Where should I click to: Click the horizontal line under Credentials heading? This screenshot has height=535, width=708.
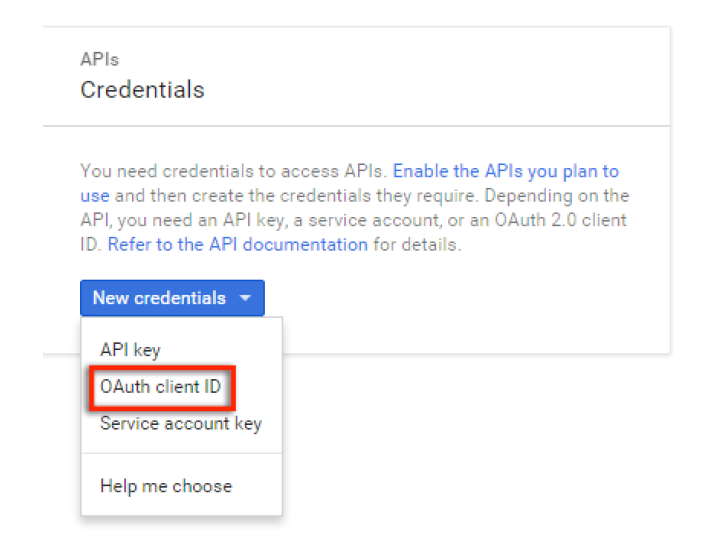356,126
